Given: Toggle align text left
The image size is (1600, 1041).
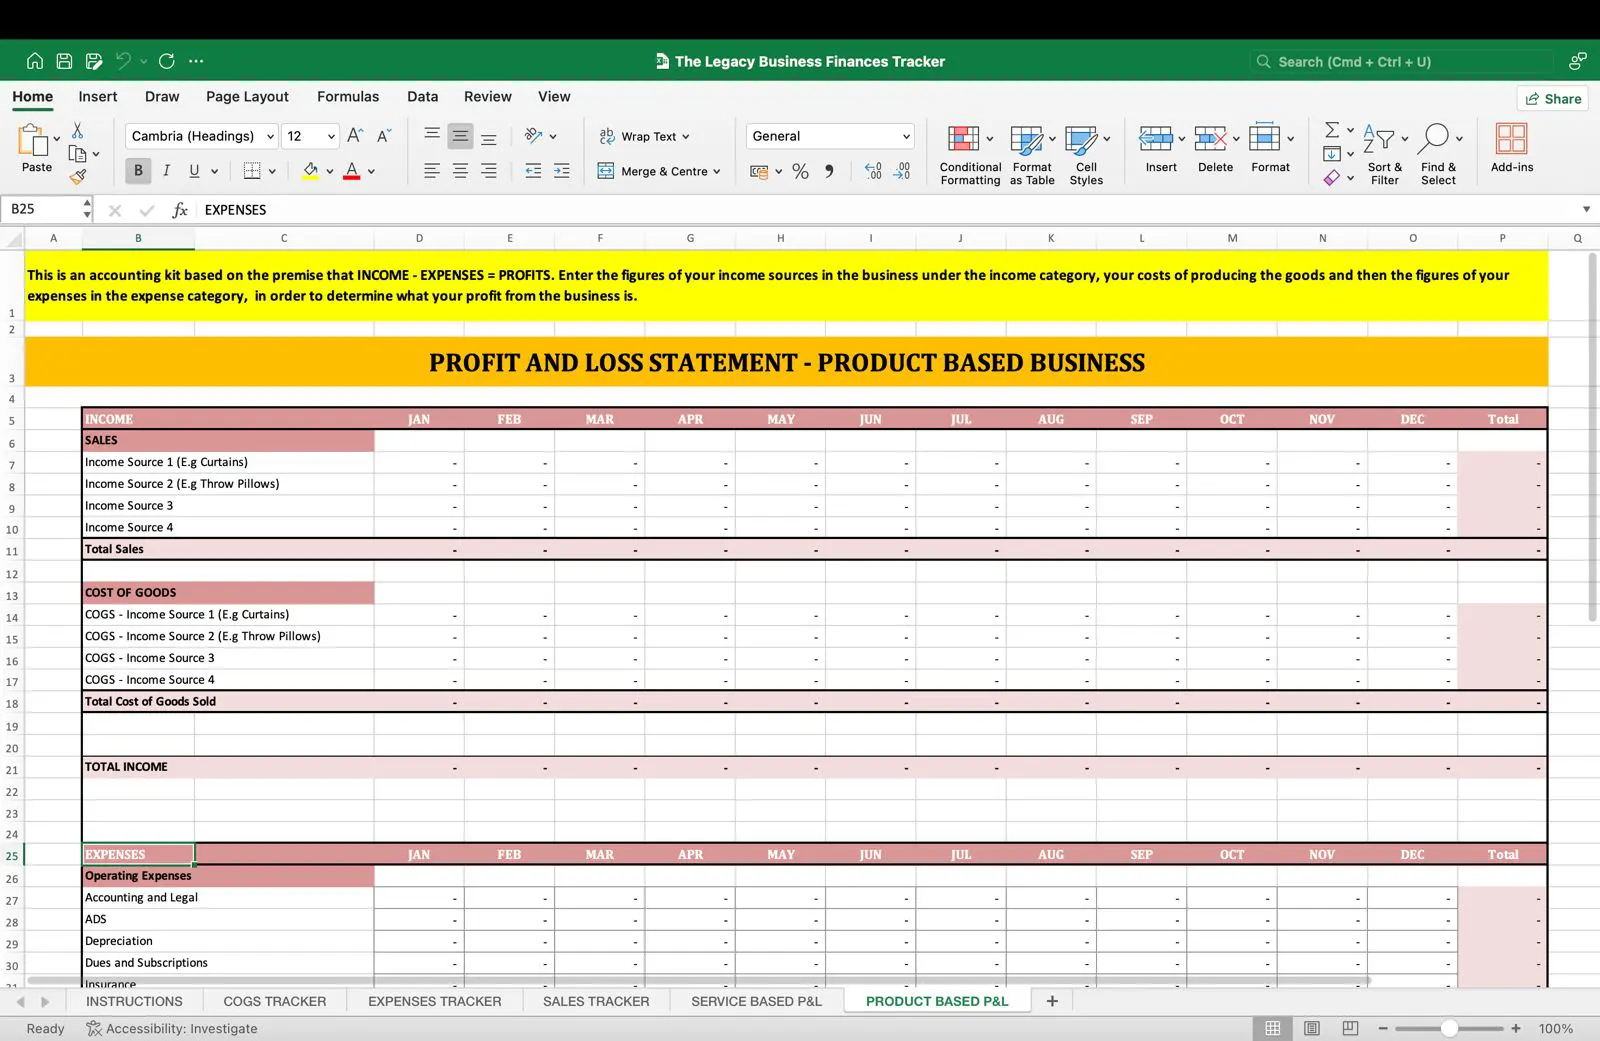Looking at the screenshot, I should 432,171.
